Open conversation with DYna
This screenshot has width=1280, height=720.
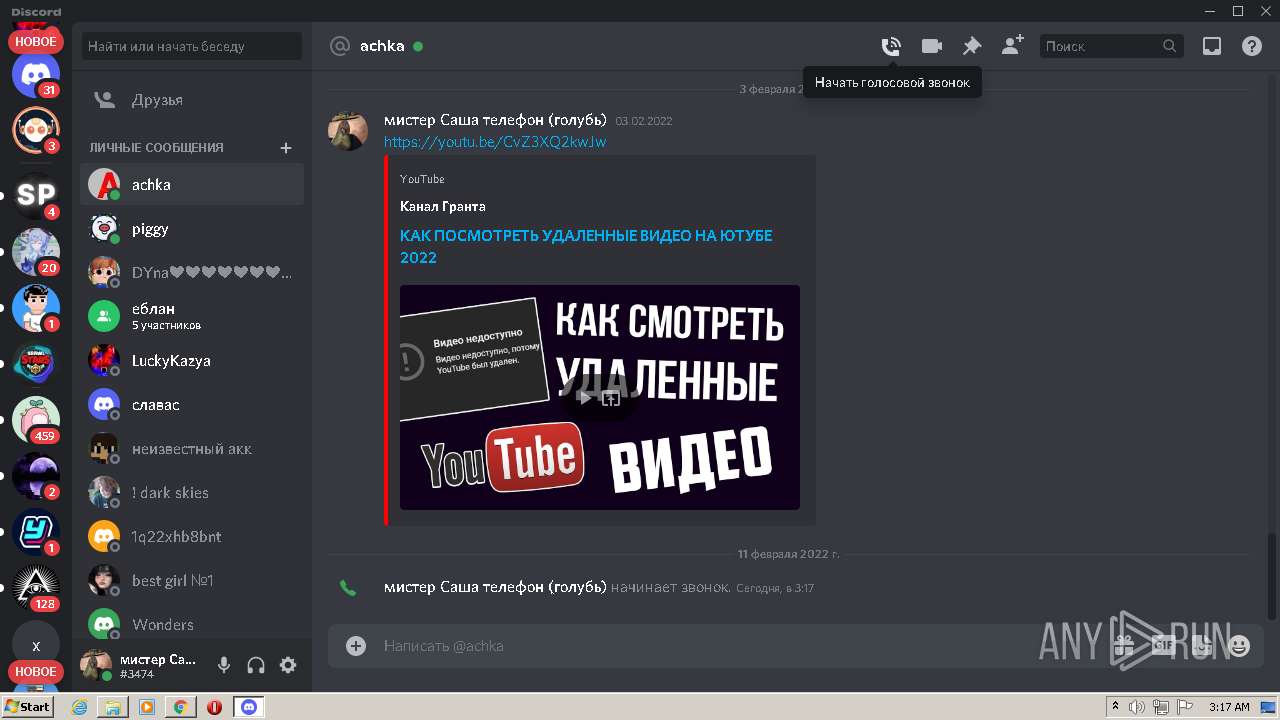pos(192,273)
